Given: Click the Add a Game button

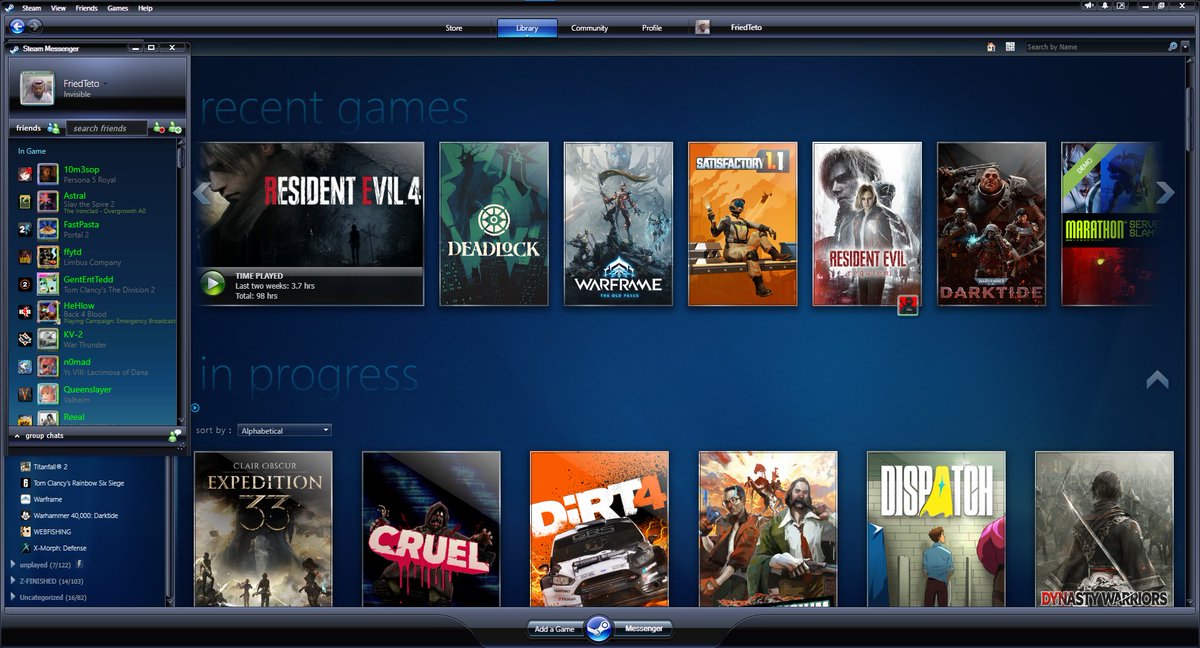Looking at the screenshot, I should [555, 629].
